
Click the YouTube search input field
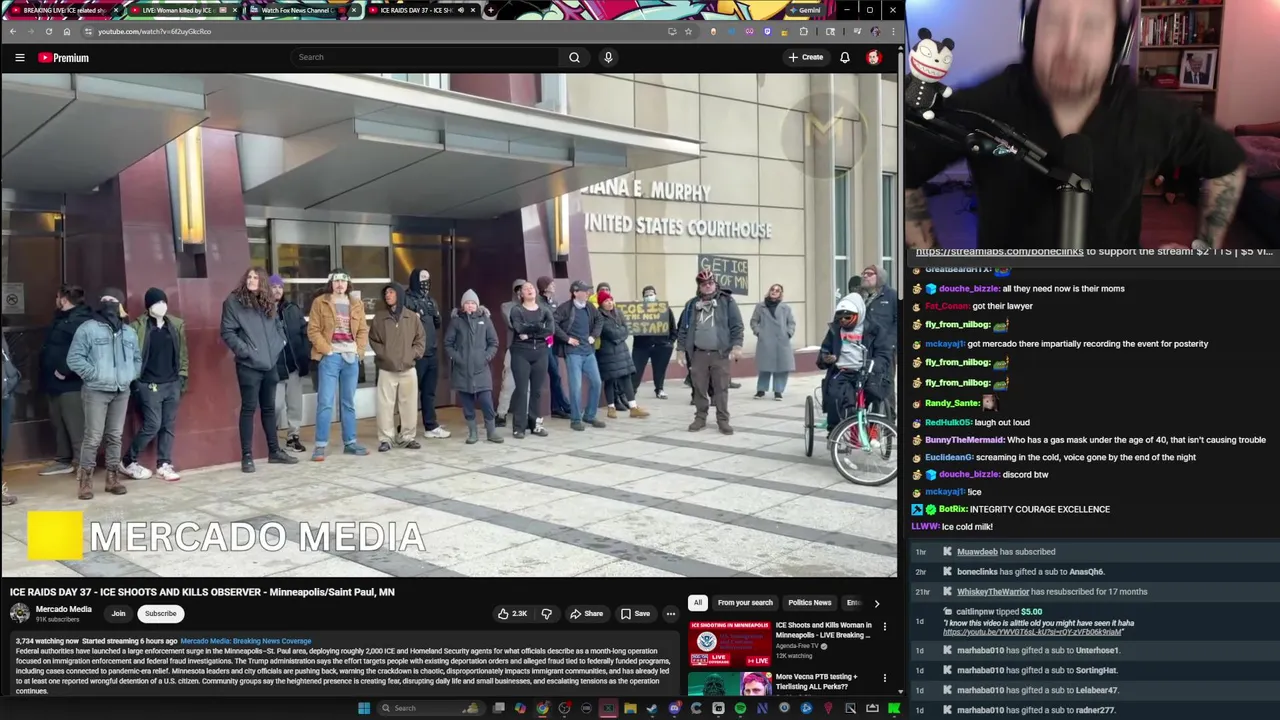tap(425, 57)
